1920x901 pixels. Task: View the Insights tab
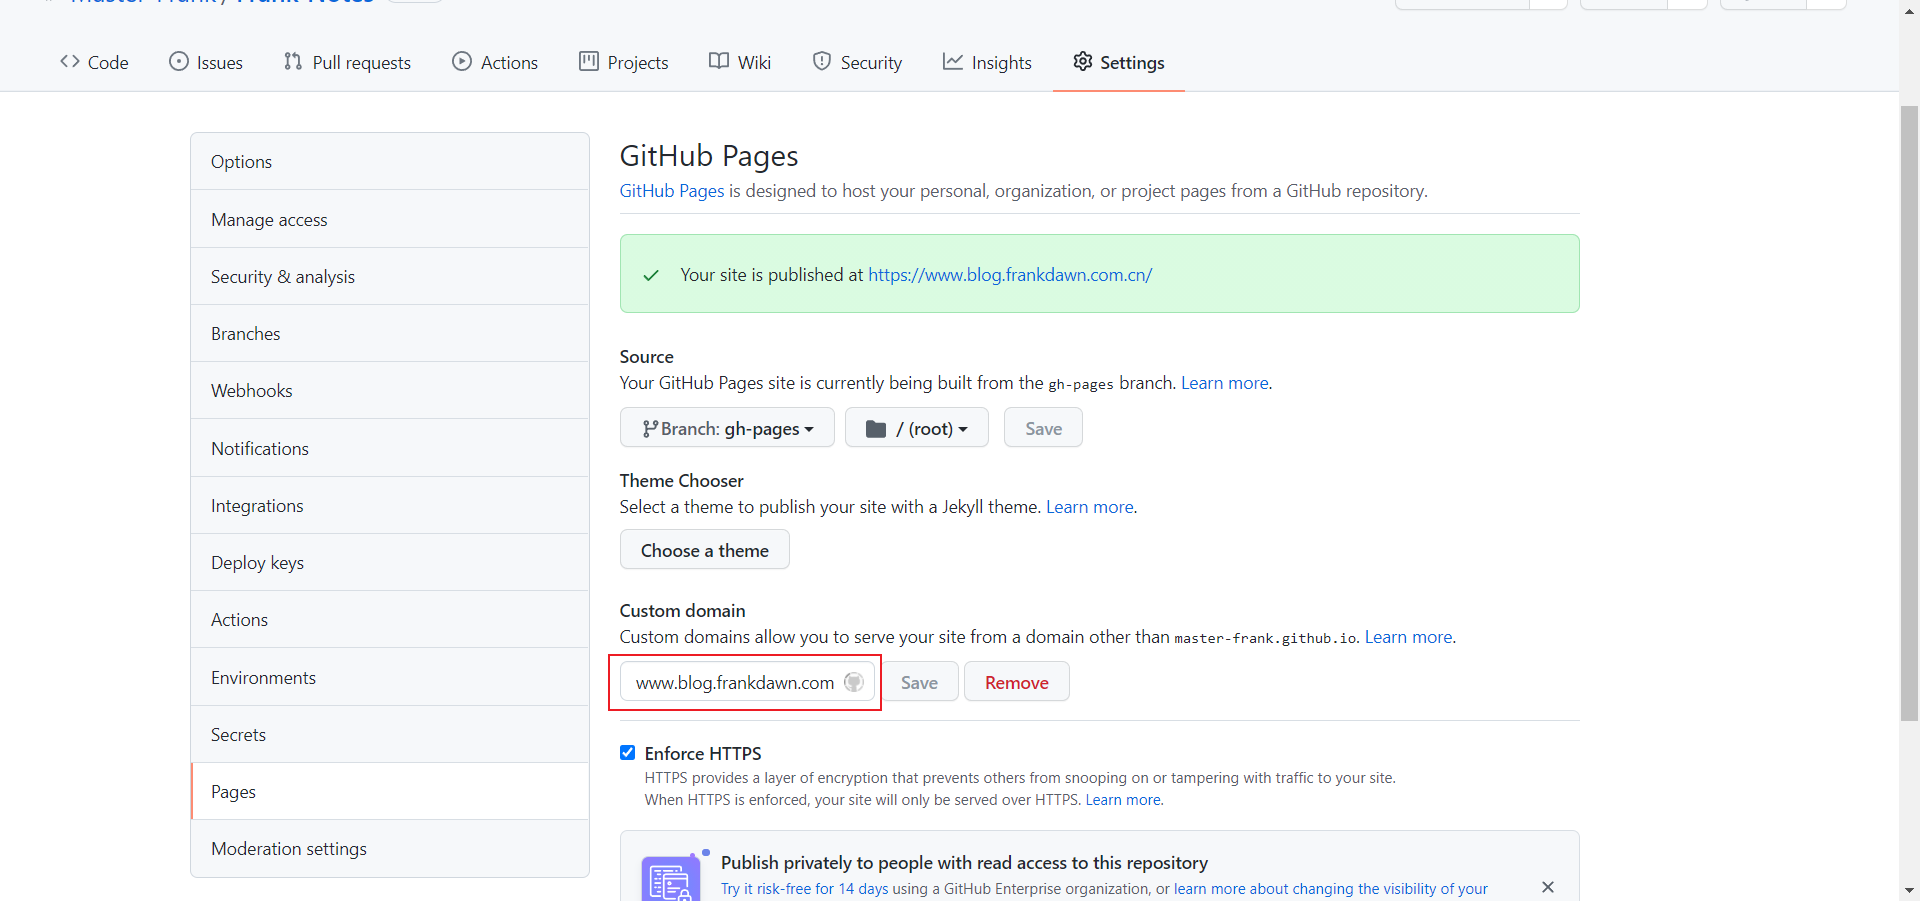point(987,62)
